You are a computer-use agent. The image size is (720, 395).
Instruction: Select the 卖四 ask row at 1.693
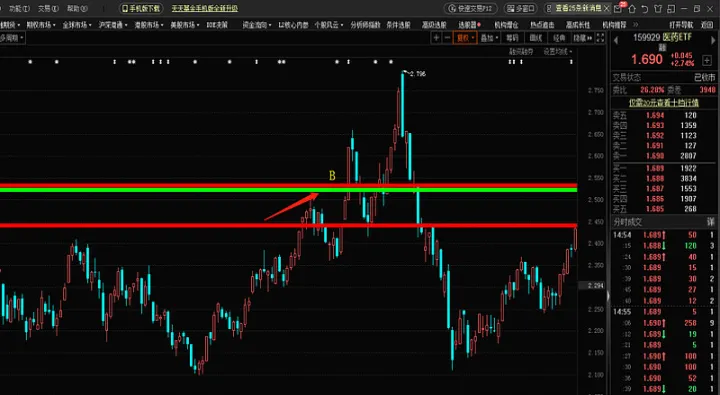tap(664, 125)
